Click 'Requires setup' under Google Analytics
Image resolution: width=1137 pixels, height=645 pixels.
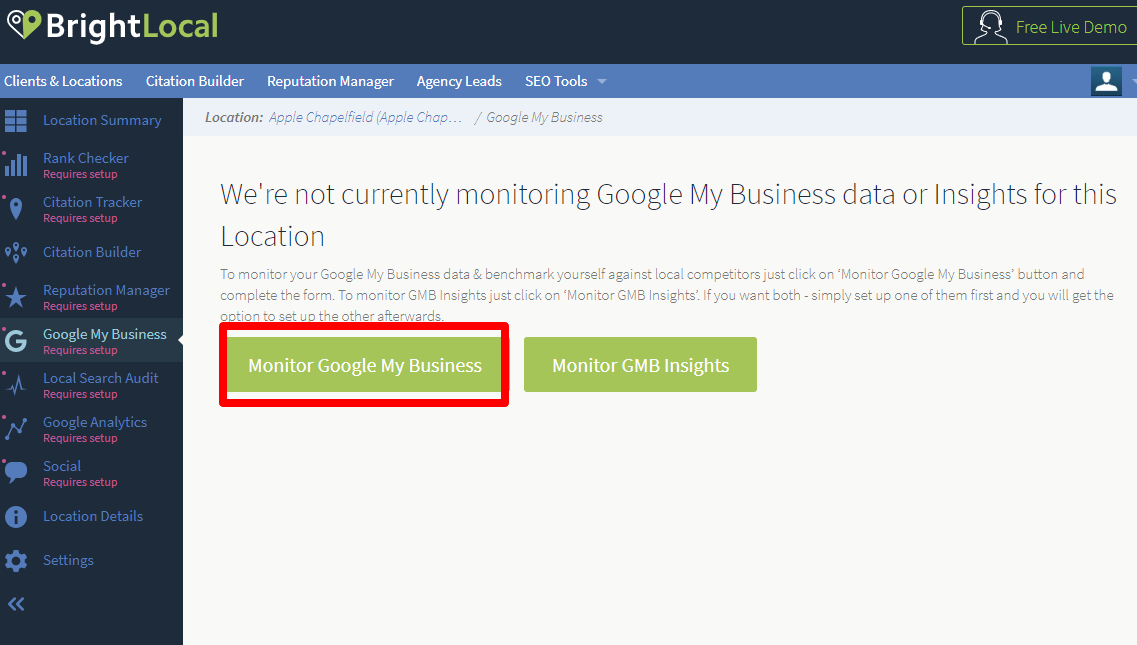[80, 438]
